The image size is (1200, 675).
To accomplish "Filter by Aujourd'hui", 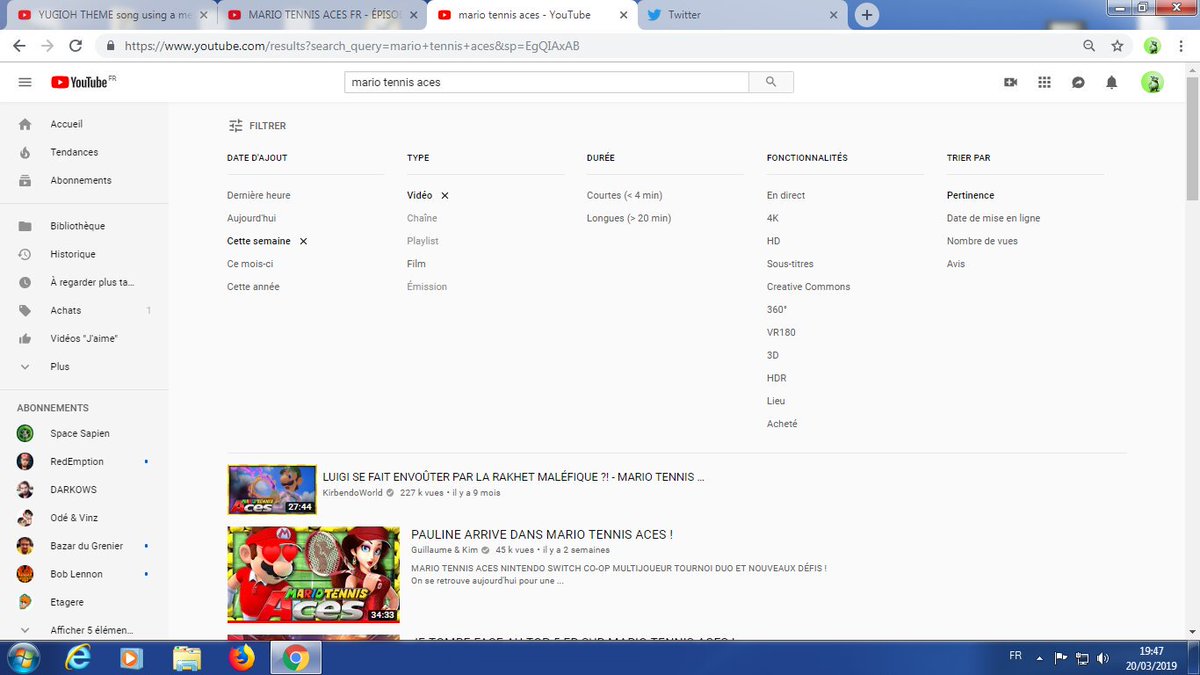I will click(251, 218).
